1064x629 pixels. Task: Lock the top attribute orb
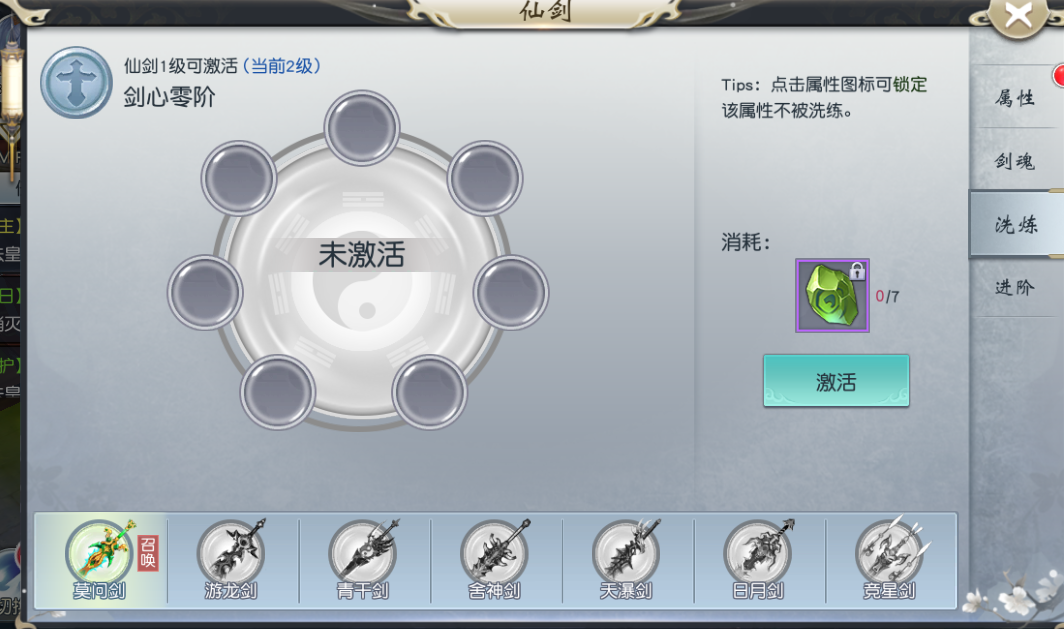click(362, 128)
